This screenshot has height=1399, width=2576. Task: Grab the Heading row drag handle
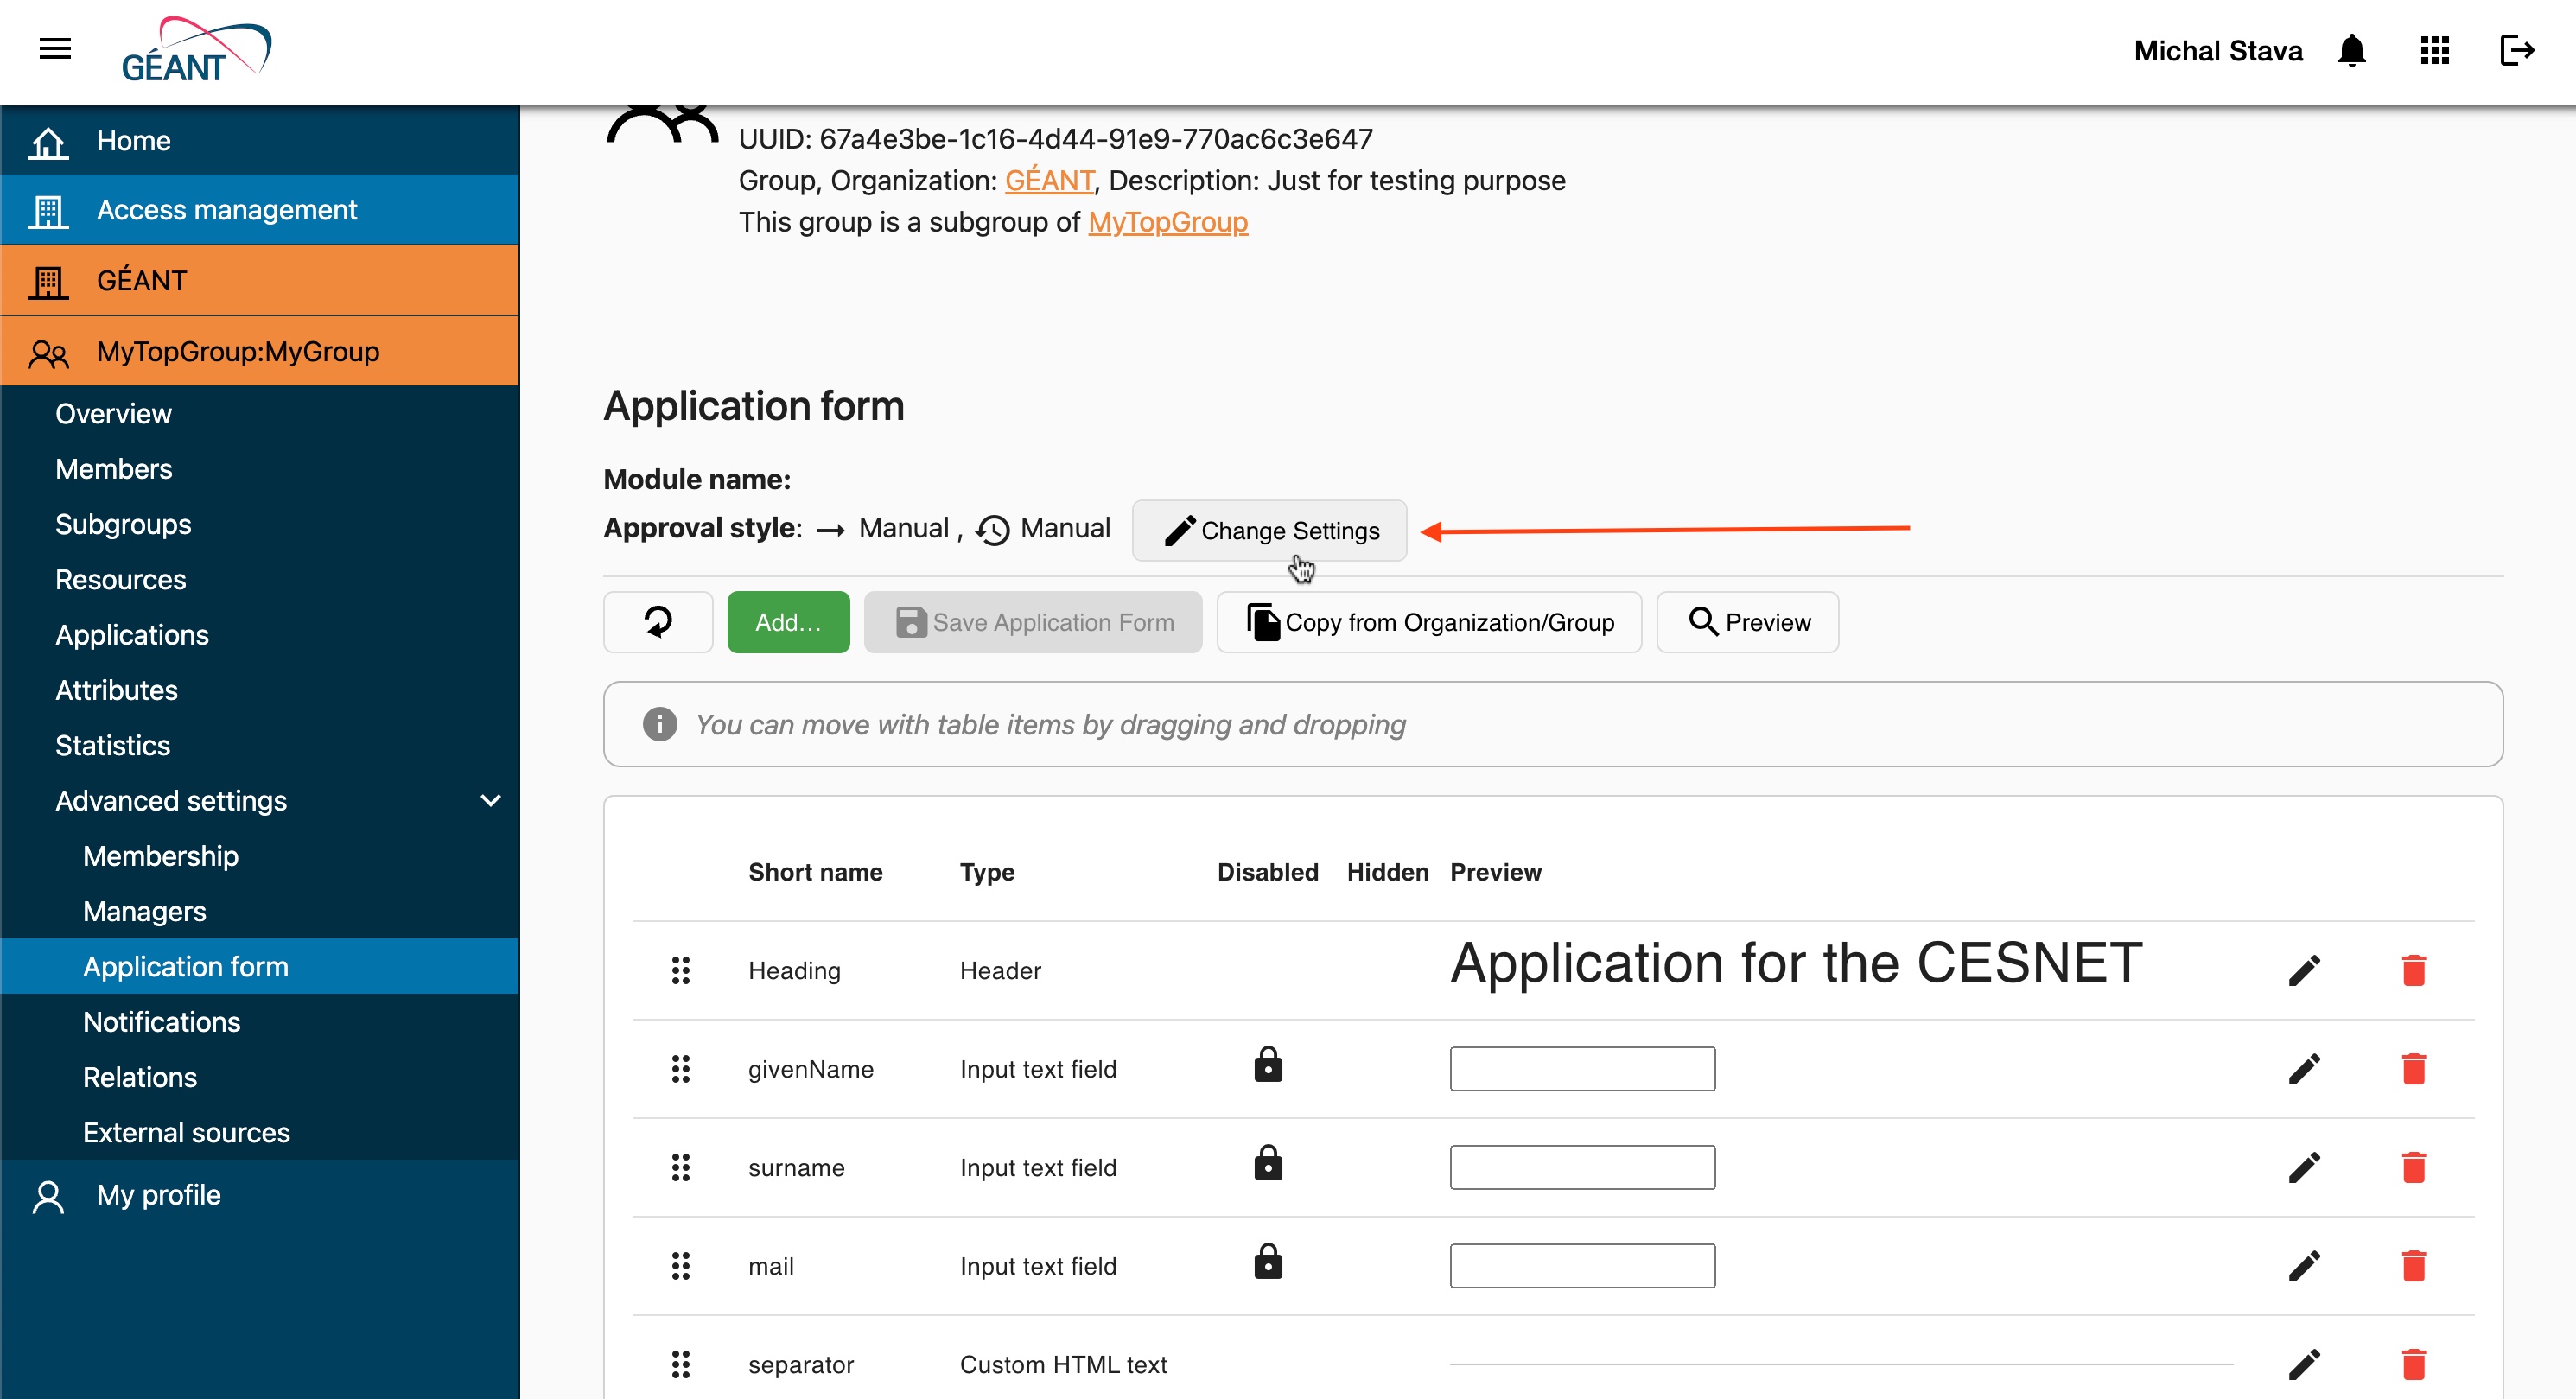[x=680, y=970]
